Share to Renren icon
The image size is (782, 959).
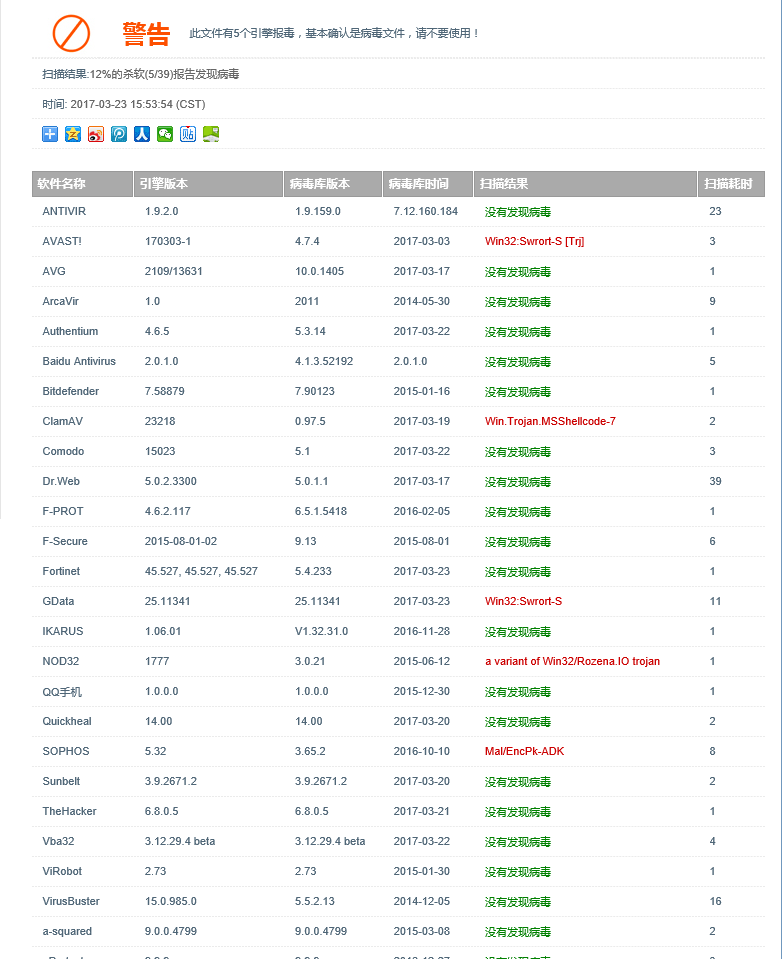pos(142,134)
